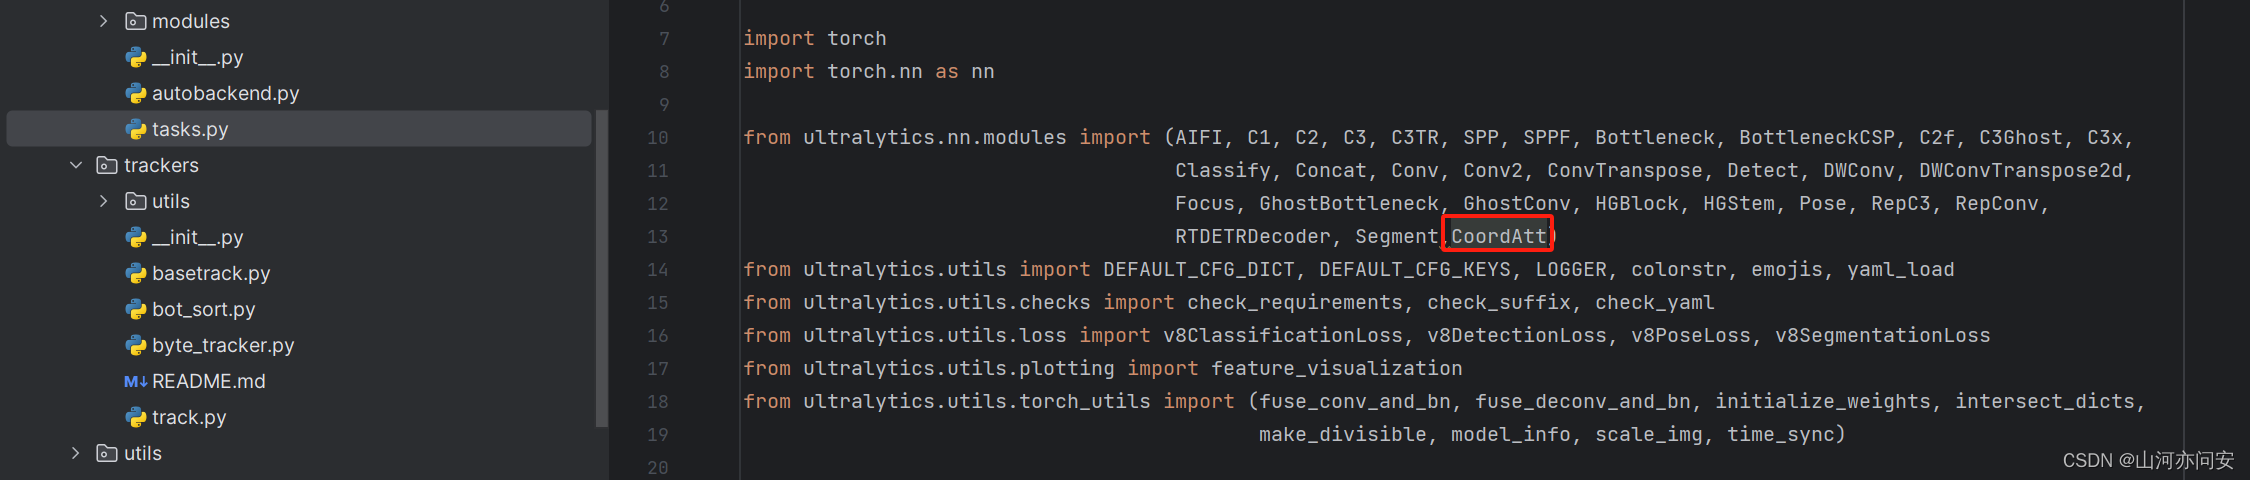Expand the bottom utils folder

pos(75,453)
